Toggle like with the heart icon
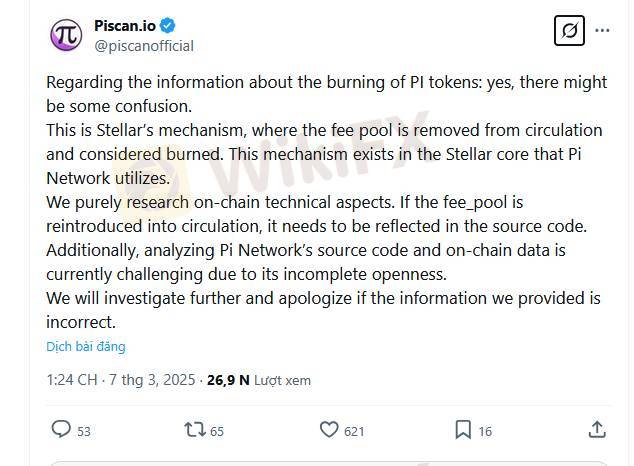Screen dimensions: 634x466 coord(329,430)
